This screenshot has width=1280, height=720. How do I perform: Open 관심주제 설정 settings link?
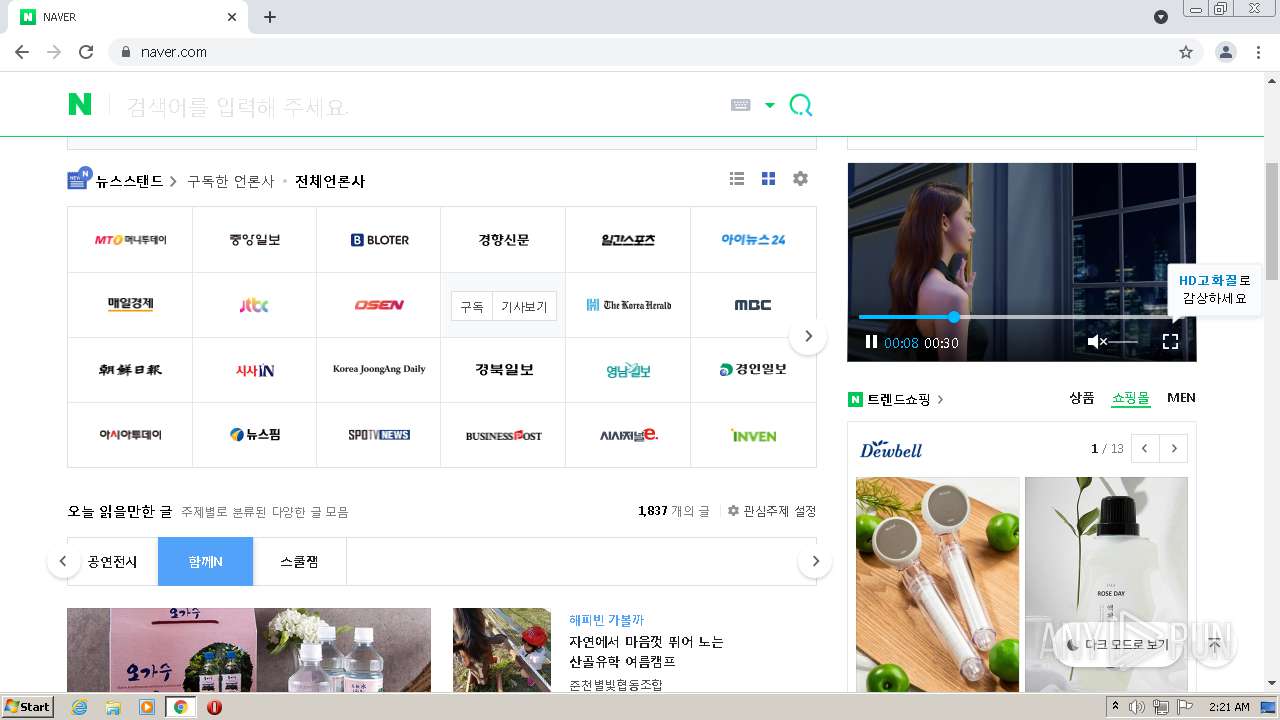(772, 511)
